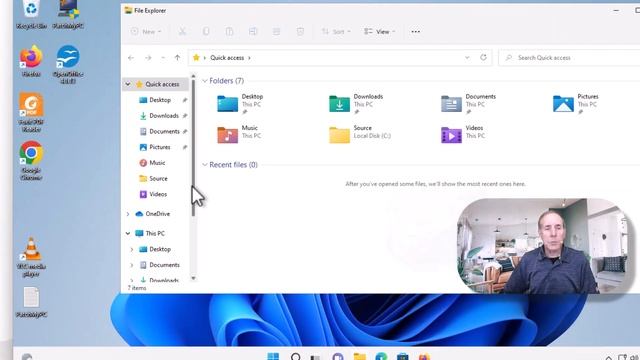The image size is (640, 360).
Task: Open the Sort dropdown
Action: click(x=336, y=31)
